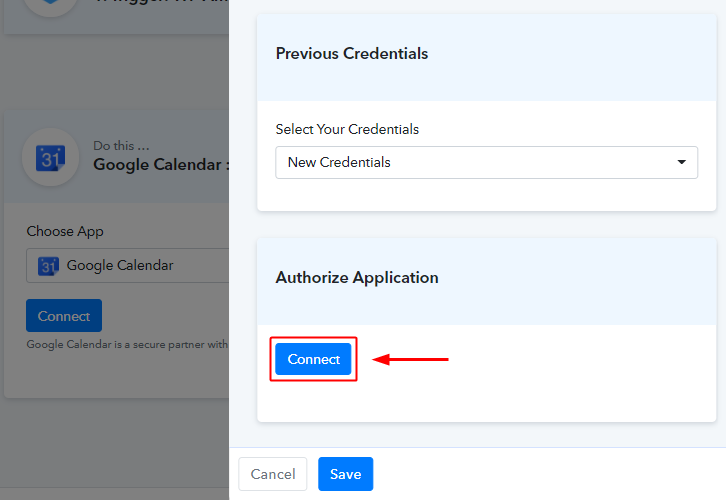Click the red arrow pointing at Connect
Image resolution: width=726 pixels, height=500 pixels.
(x=410, y=359)
